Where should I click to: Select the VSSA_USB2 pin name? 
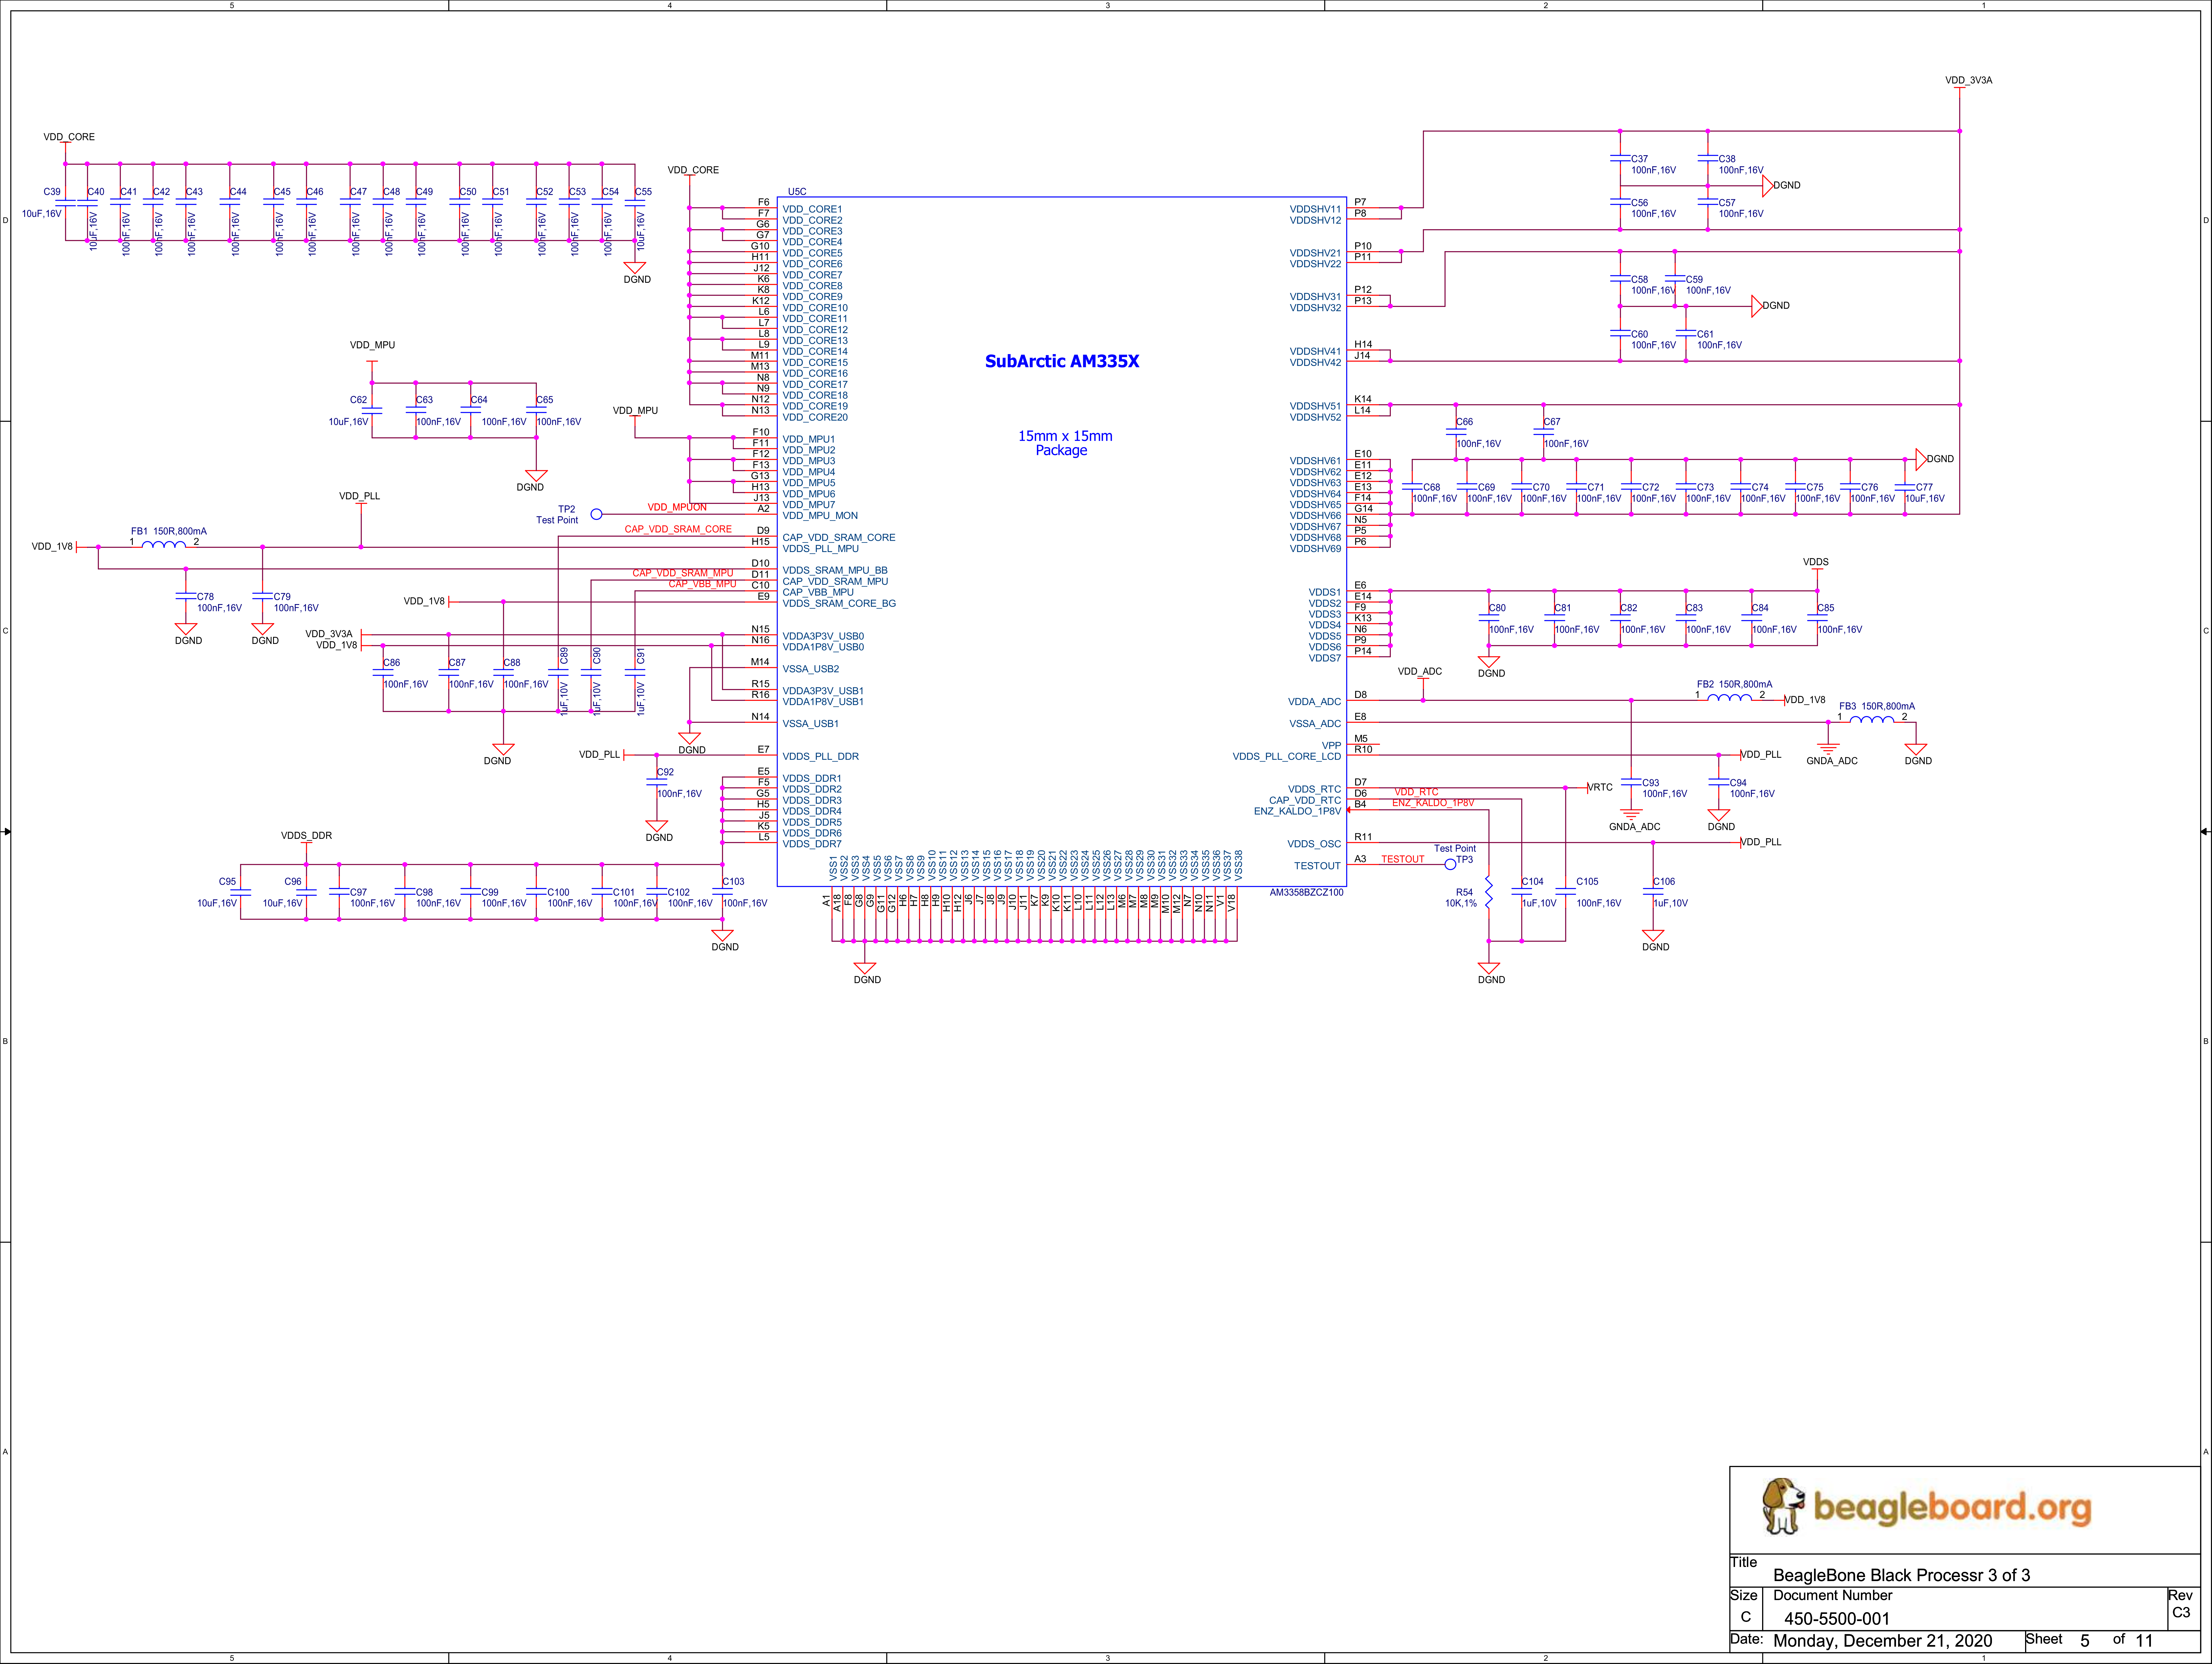click(x=811, y=669)
